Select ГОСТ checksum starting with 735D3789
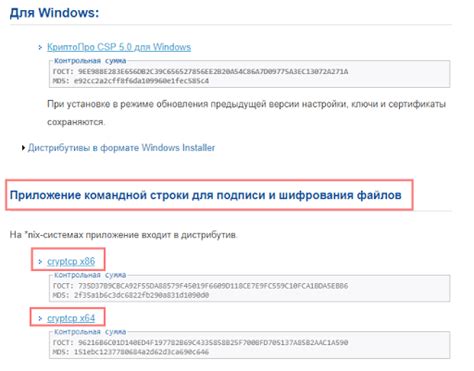Image resolution: width=474 pixels, height=371 pixels. point(200,286)
